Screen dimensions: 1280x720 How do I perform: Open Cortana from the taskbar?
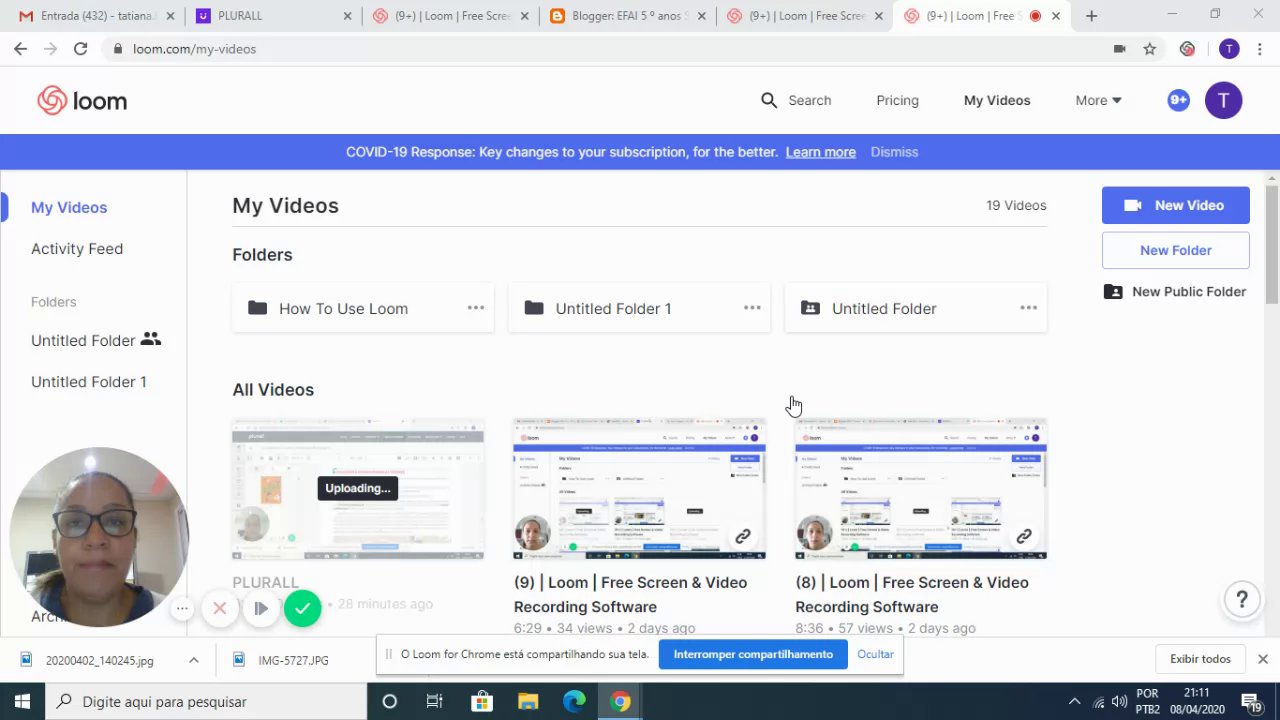pyautogui.click(x=390, y=701)
